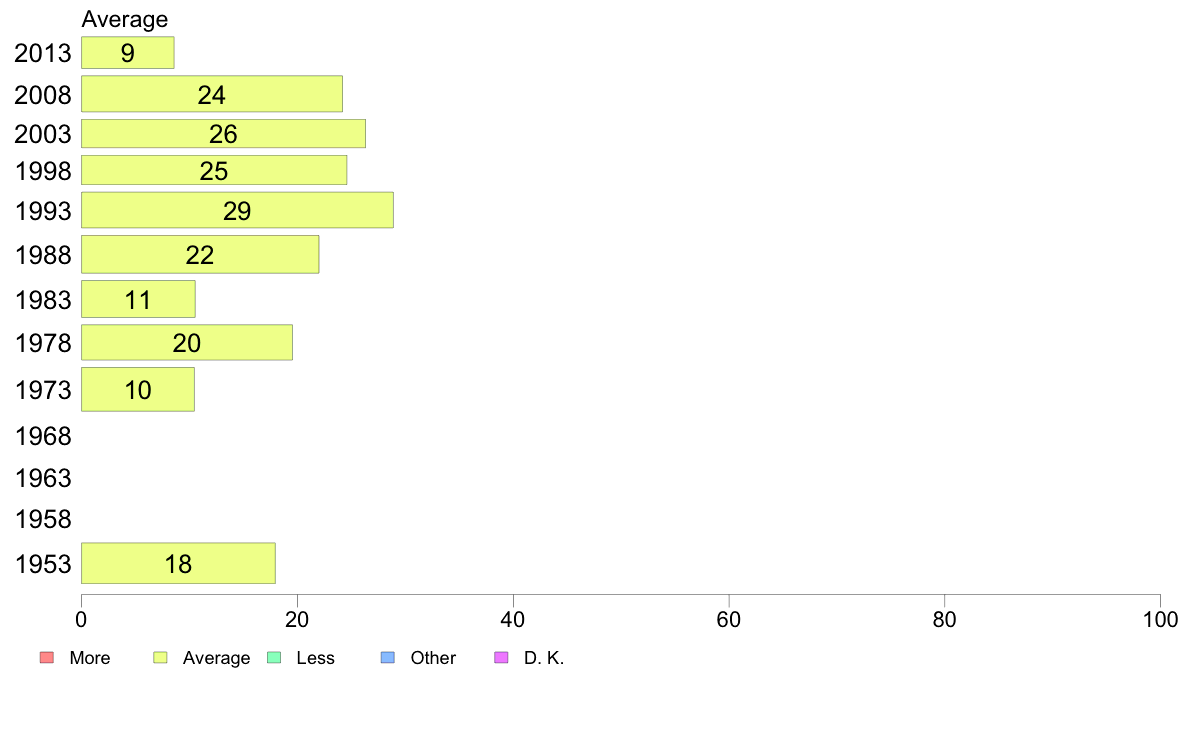Click the yellow Average legend swatch
The image size is (1188, 736).
point(160,657)
